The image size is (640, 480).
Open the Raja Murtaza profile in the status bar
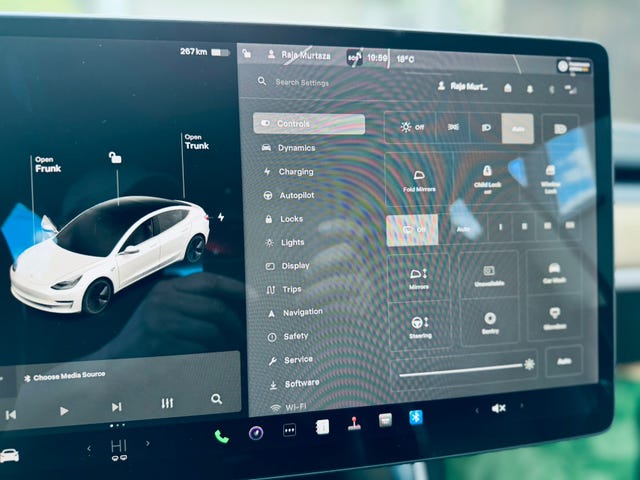[x=299, y=55]
